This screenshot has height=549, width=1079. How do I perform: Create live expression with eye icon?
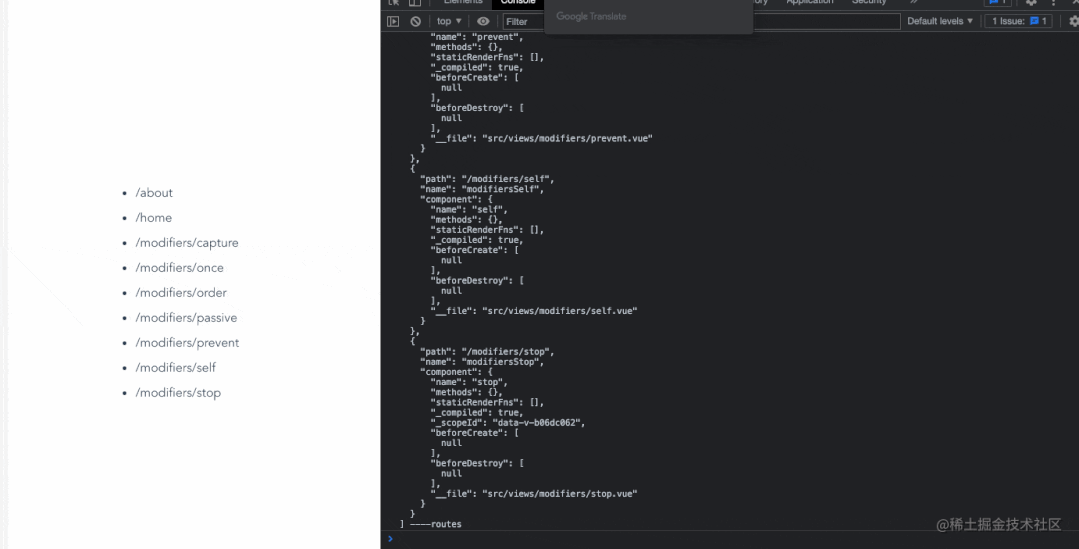(x=483, y=21)
